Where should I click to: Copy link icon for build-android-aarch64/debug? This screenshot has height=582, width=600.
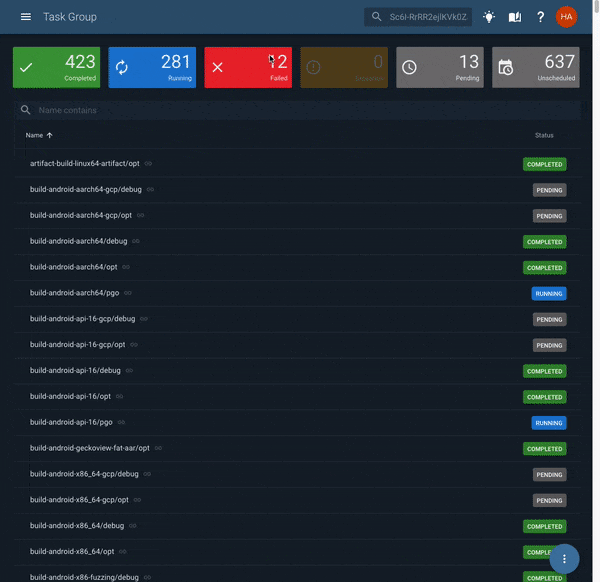coord(136,241)
